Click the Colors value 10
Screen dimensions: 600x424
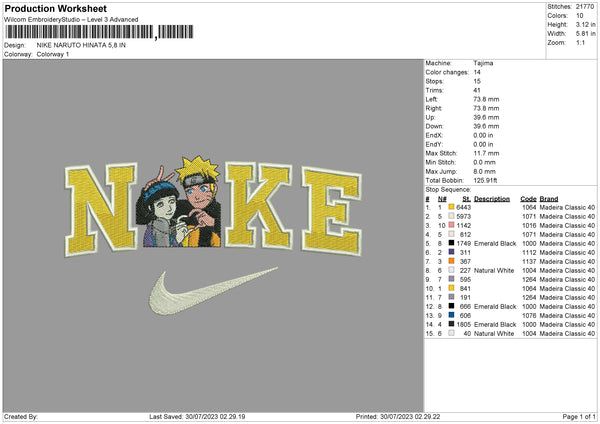[579, 16]
